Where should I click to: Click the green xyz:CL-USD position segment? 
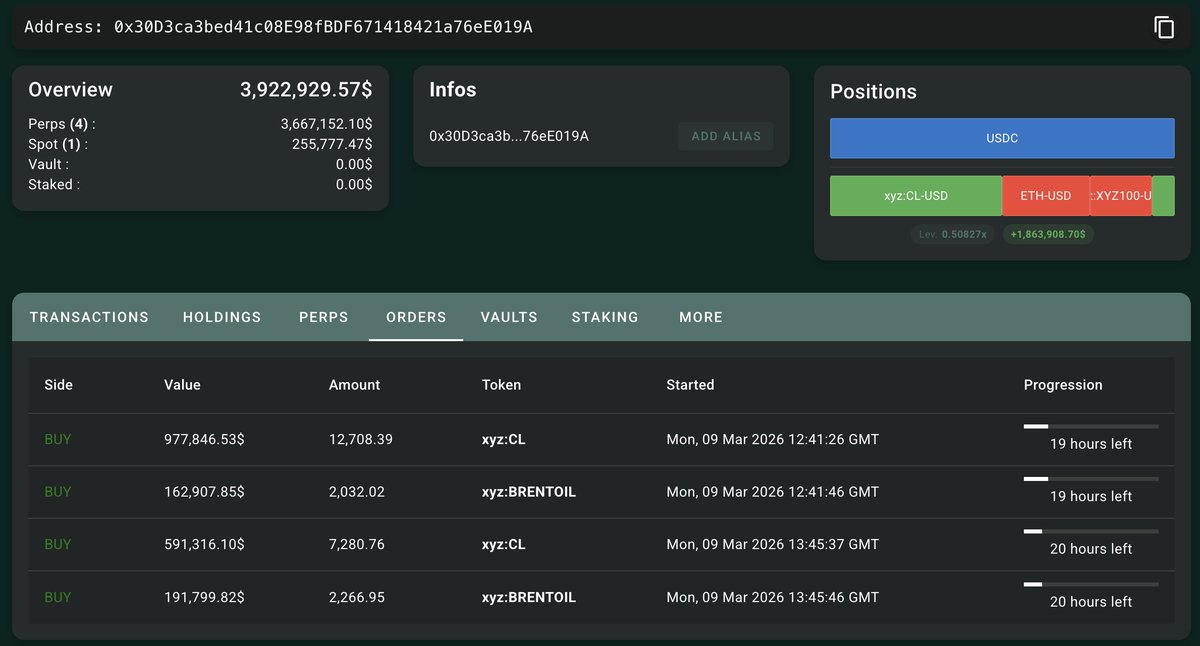[916, 196]
